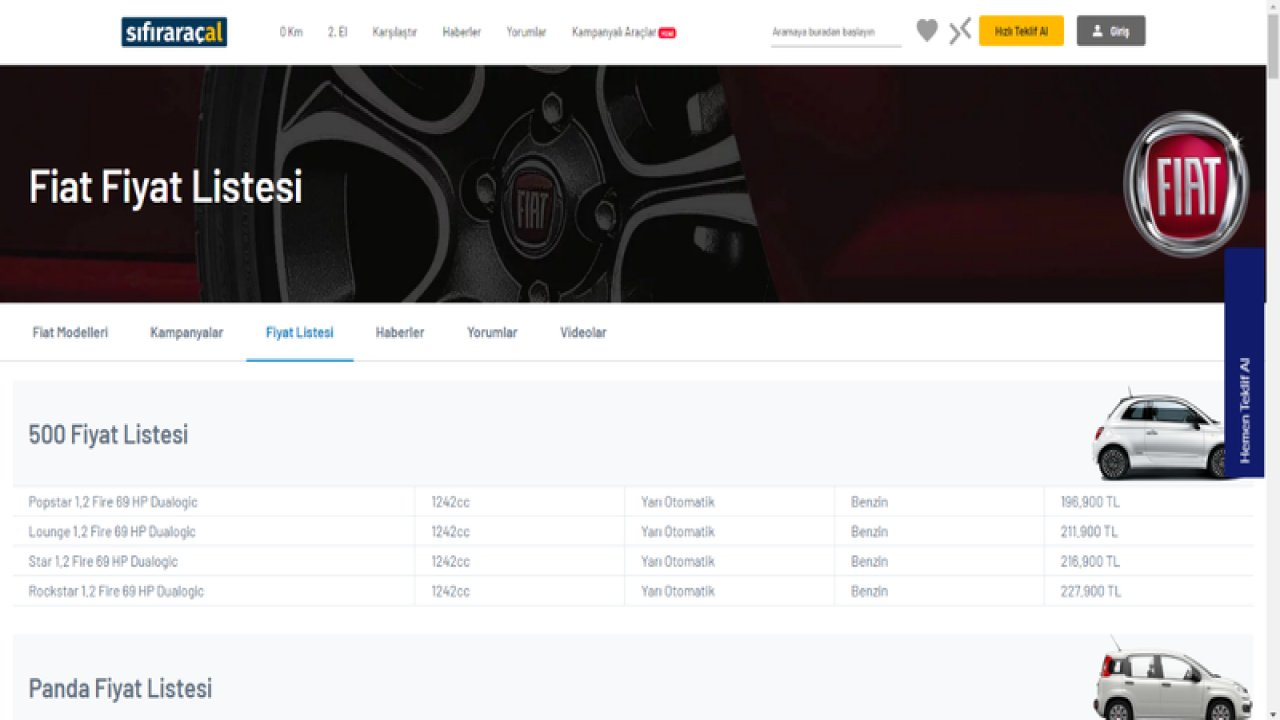Open Rockstar 1,2 Fire 69 HP Dualogic
The height and width of the screenshot is (720, 1280).
click(x=116, y=591)
